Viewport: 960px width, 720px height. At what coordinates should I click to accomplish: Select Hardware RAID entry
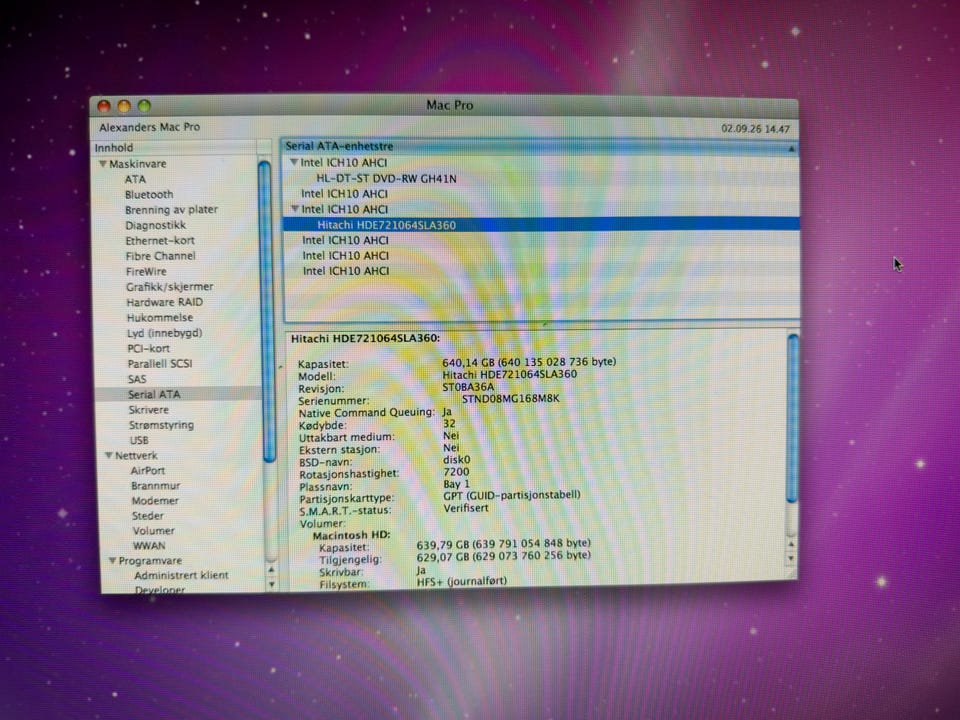[165, 302]
